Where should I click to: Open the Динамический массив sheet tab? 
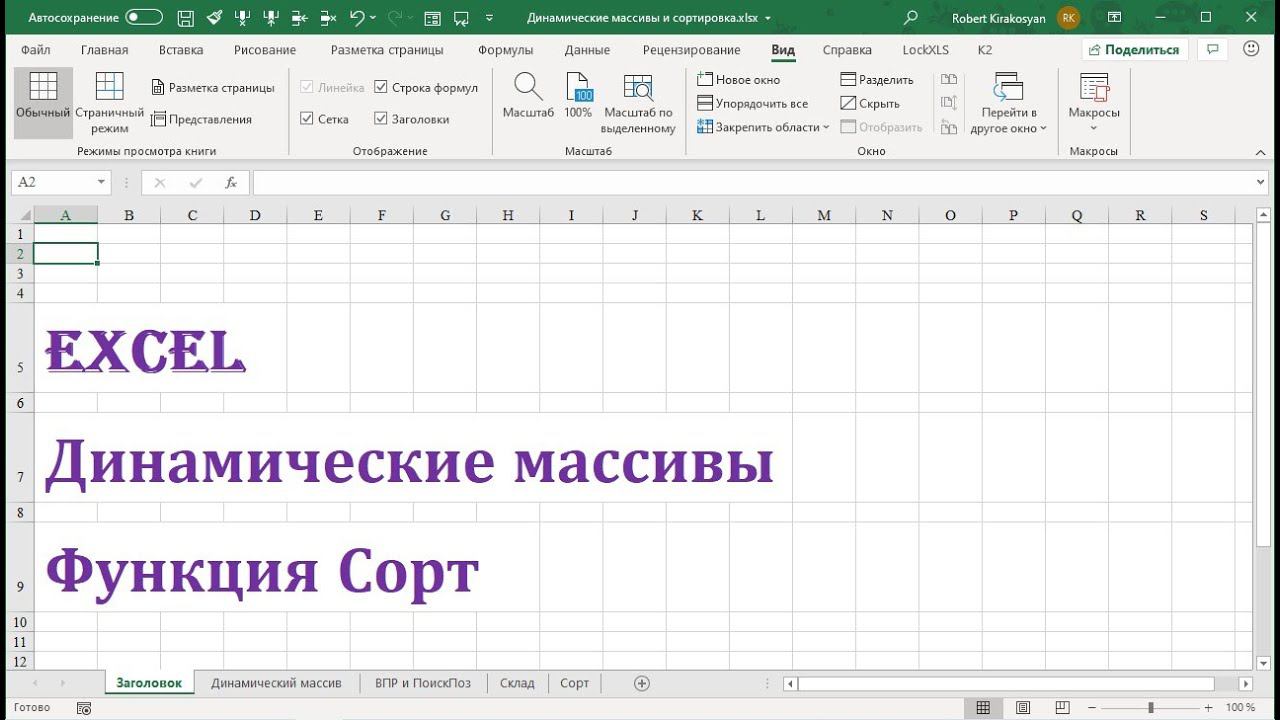276,683
